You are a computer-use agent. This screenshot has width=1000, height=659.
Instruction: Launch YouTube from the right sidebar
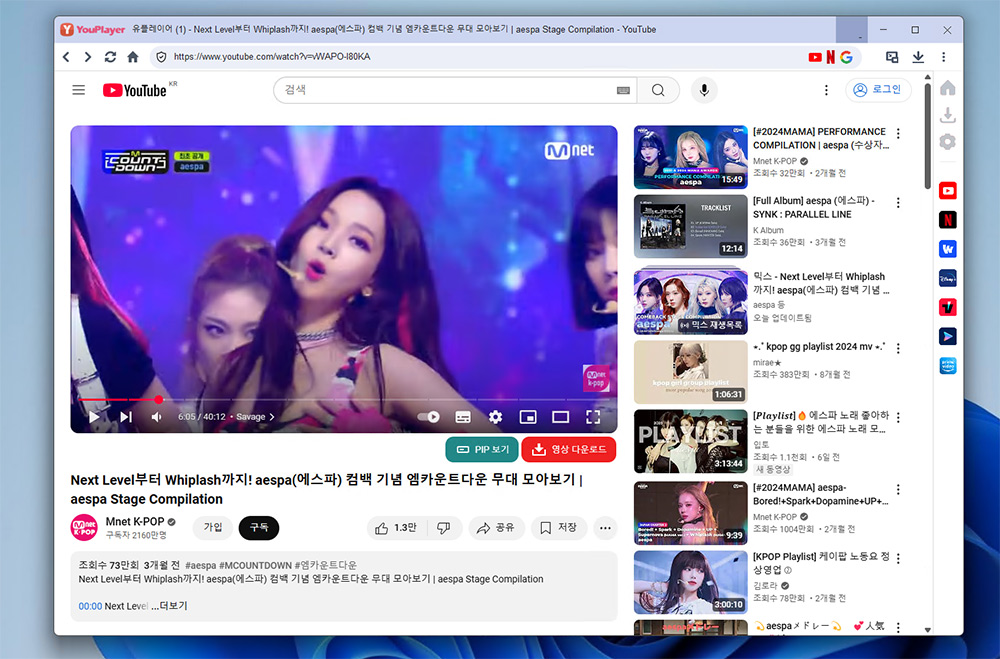(x=948, y=191)
